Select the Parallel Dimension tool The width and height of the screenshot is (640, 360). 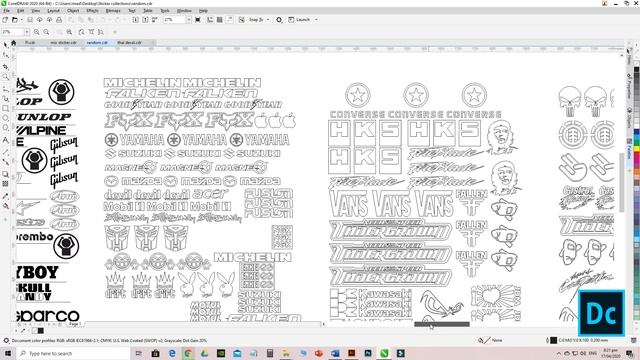click(x=6, y=151)
